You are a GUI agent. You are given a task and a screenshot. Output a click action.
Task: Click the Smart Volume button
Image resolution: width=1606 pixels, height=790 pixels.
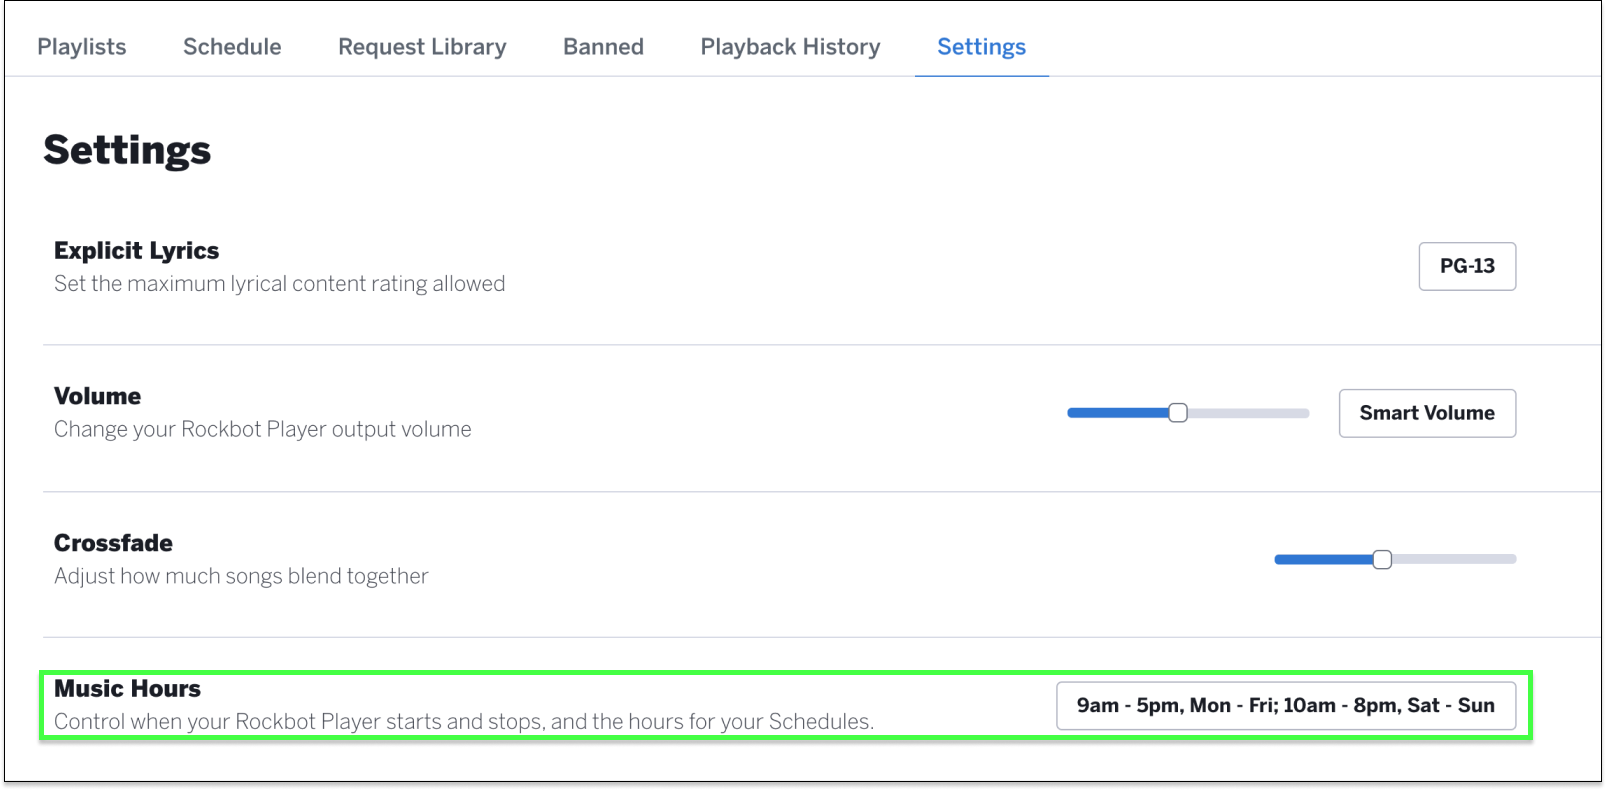[x=1427, y=413]
